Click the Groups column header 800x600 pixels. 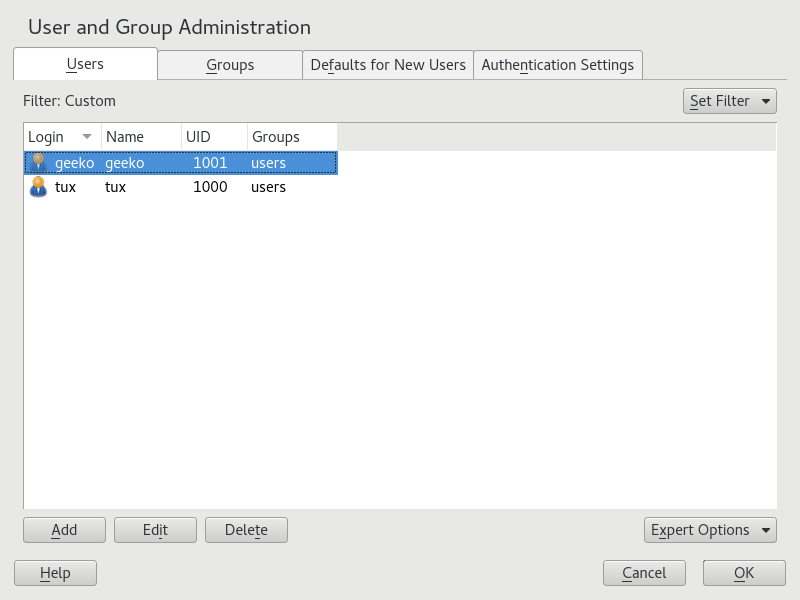tap(290, 137)
